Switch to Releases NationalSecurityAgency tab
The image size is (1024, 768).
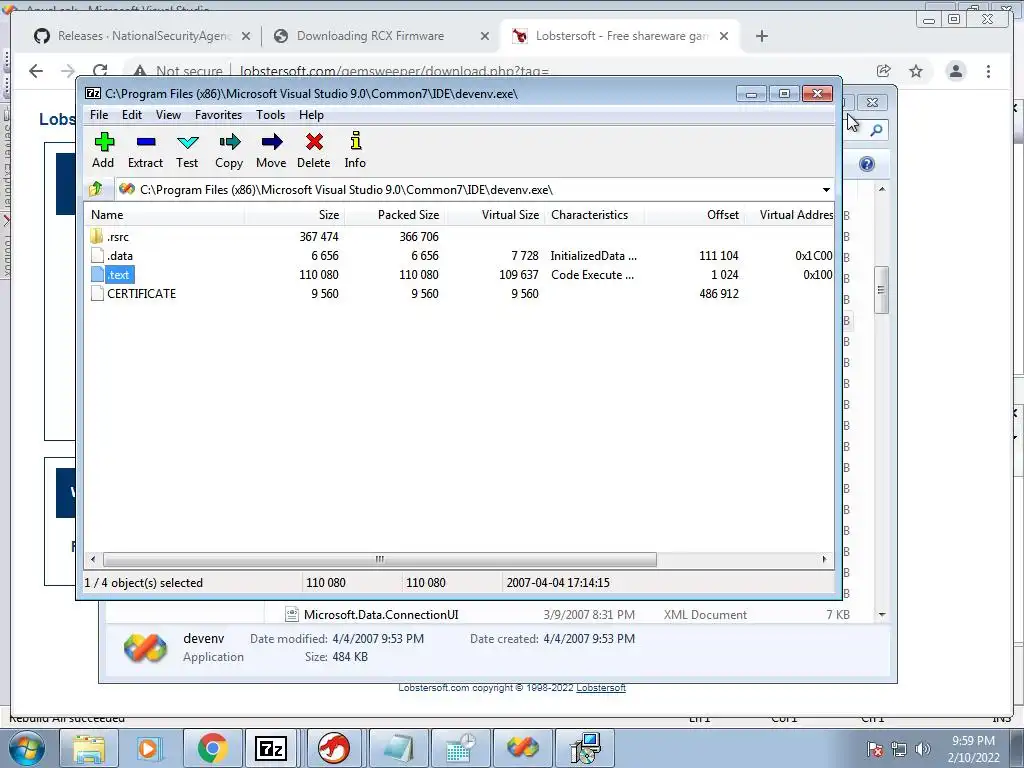(x=143, y=36)
